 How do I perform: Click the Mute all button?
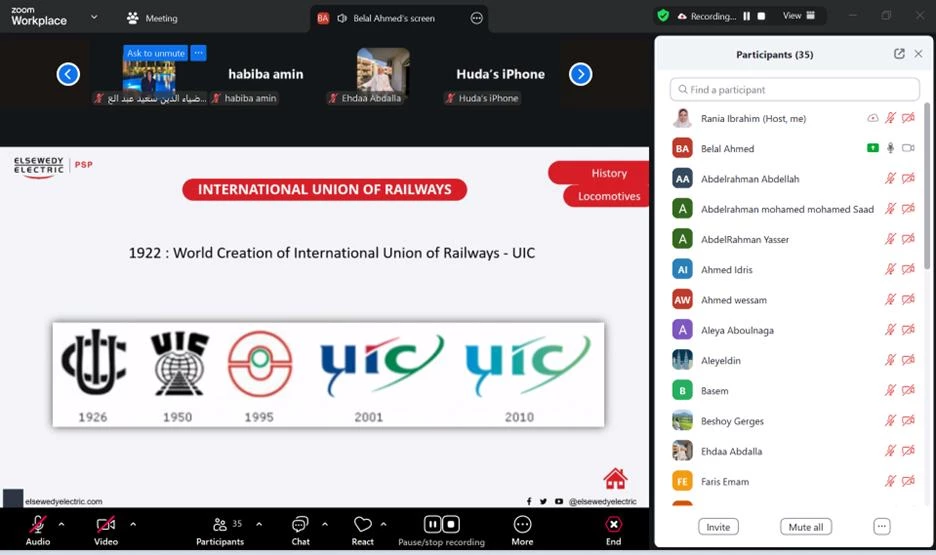click(x=805, y=527)
